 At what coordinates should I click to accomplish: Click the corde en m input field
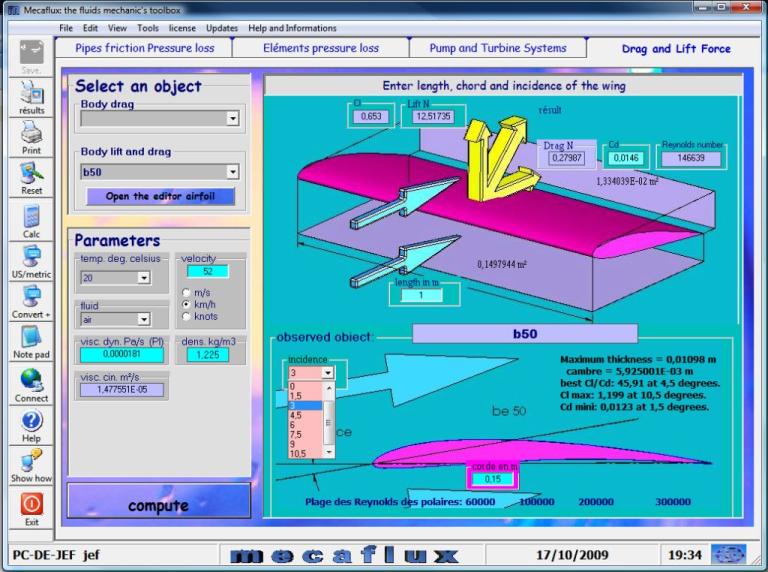click(x=493, y=479)
